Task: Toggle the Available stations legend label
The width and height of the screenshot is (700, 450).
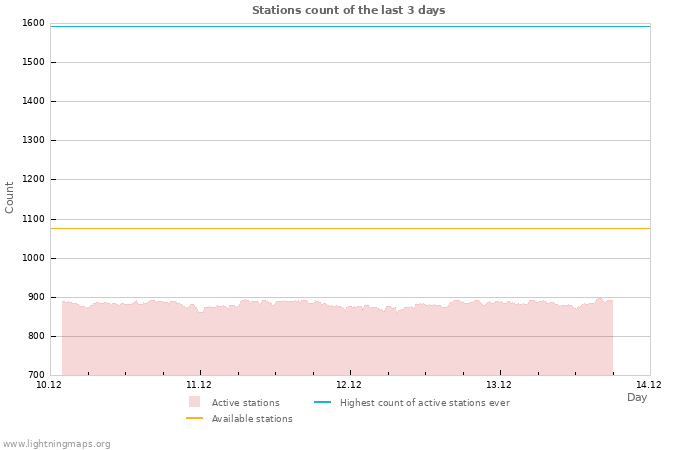Action: (x=252, y=419)
